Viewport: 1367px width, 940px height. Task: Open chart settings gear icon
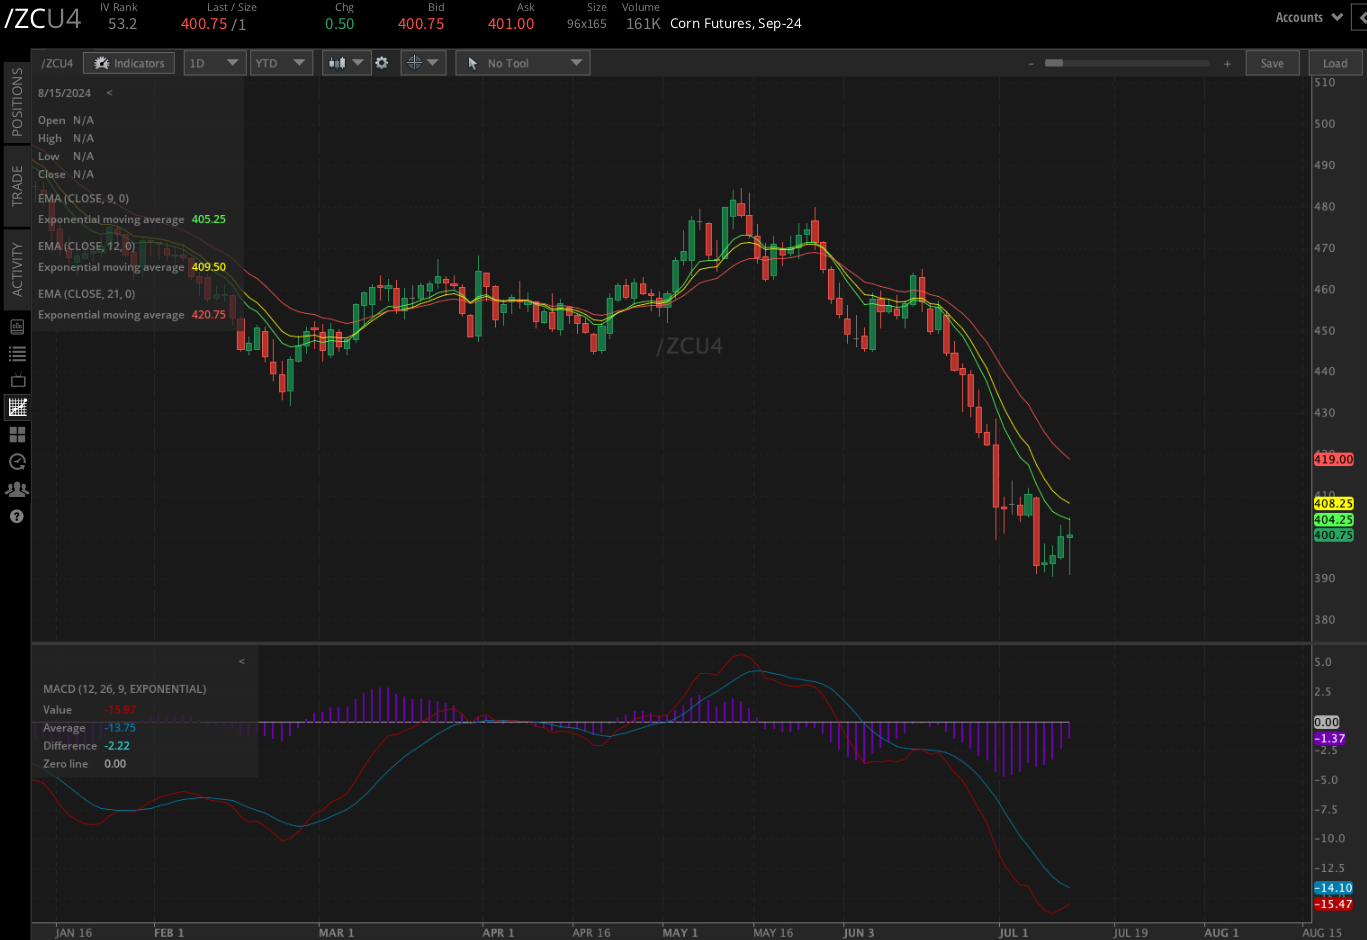pos(381,63)
